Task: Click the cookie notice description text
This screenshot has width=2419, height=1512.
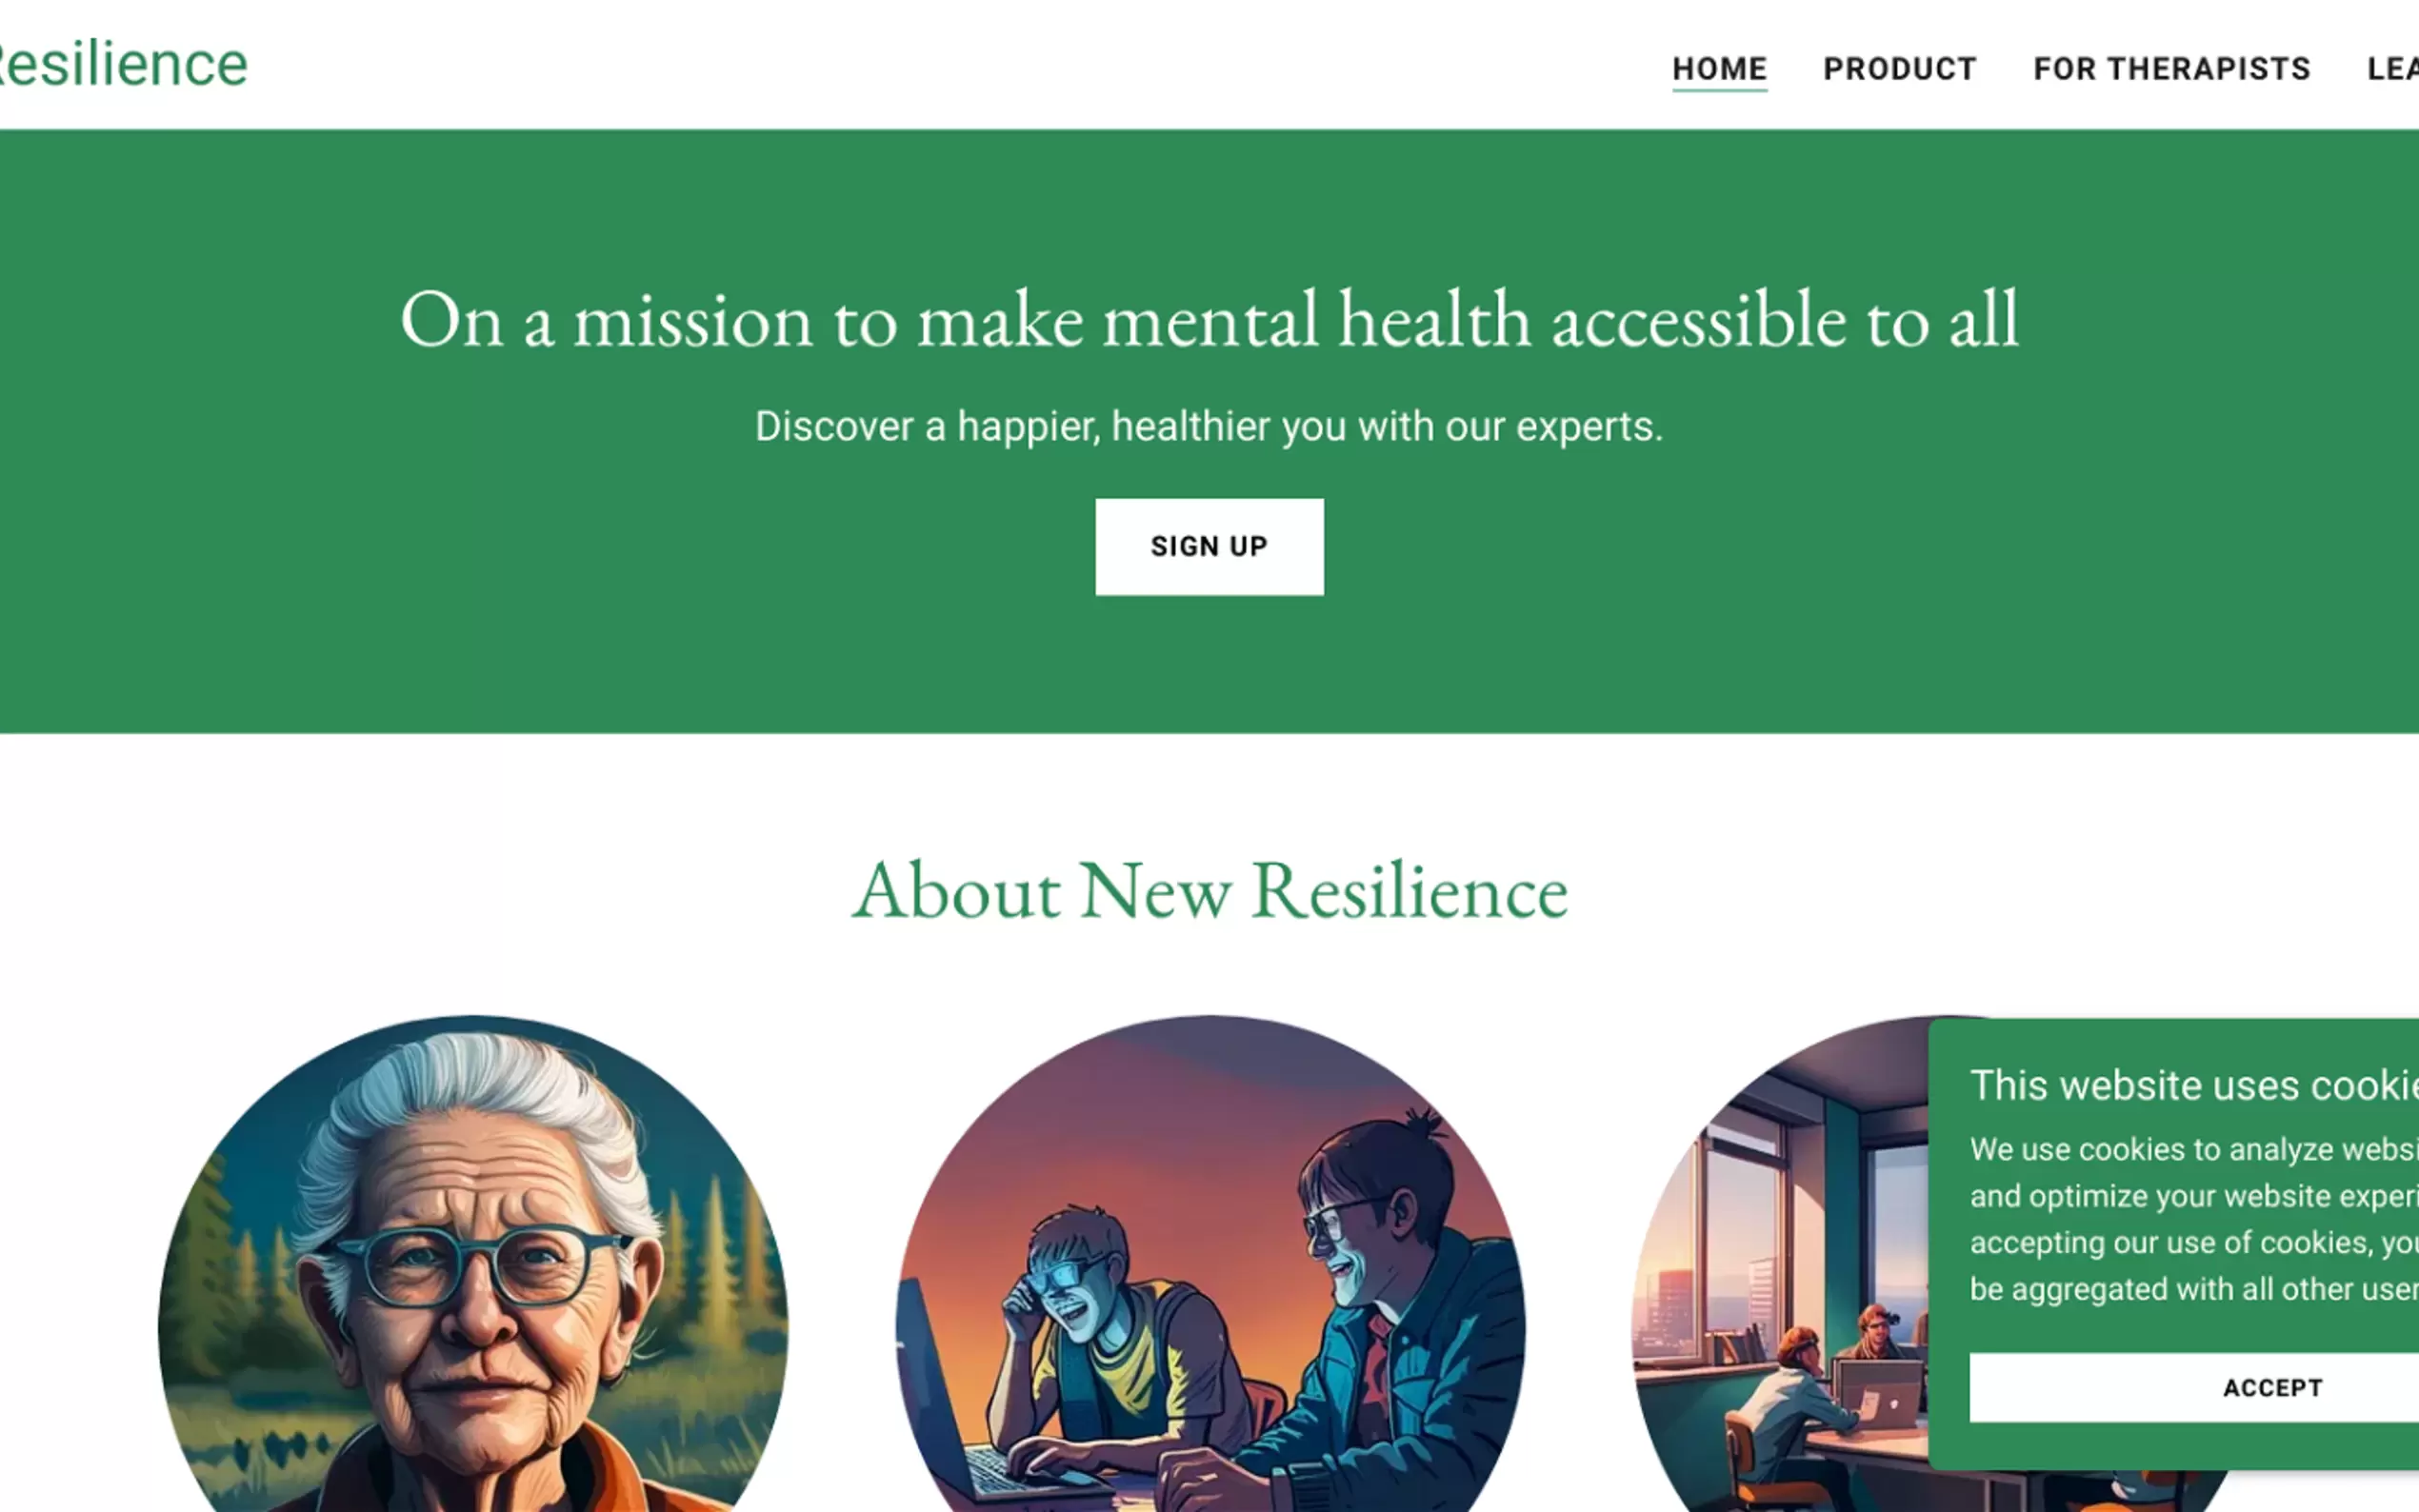Action: [2194, 1219]
